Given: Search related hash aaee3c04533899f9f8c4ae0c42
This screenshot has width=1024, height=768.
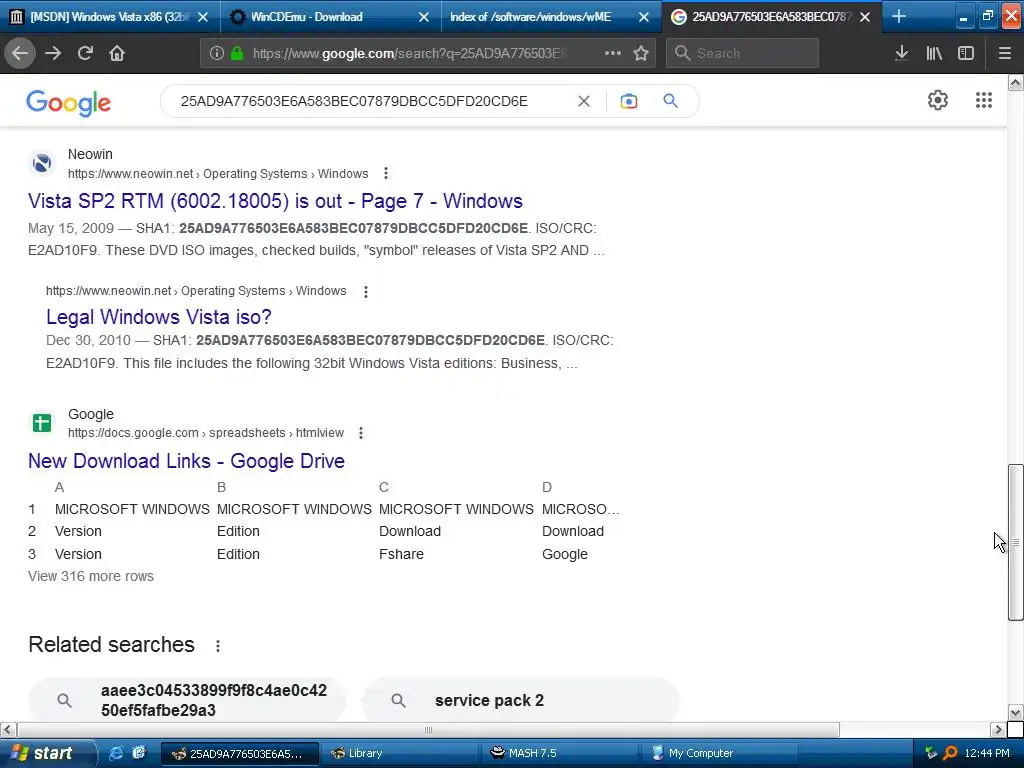Looking at the screenshot, I should [x=187, y=700].
